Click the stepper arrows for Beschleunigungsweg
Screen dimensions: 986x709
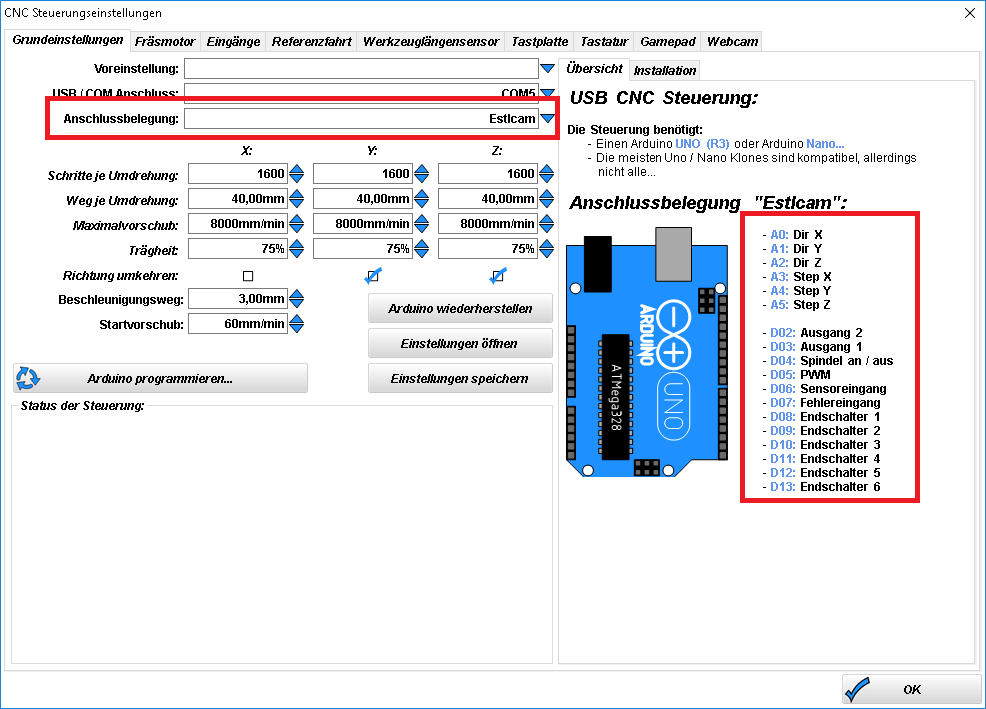[296, 299]
